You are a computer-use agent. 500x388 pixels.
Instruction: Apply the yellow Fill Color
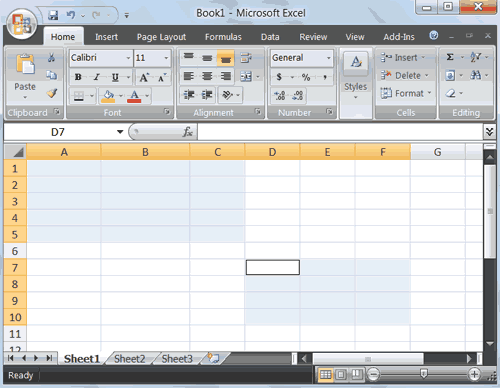[x=108, y=96]
